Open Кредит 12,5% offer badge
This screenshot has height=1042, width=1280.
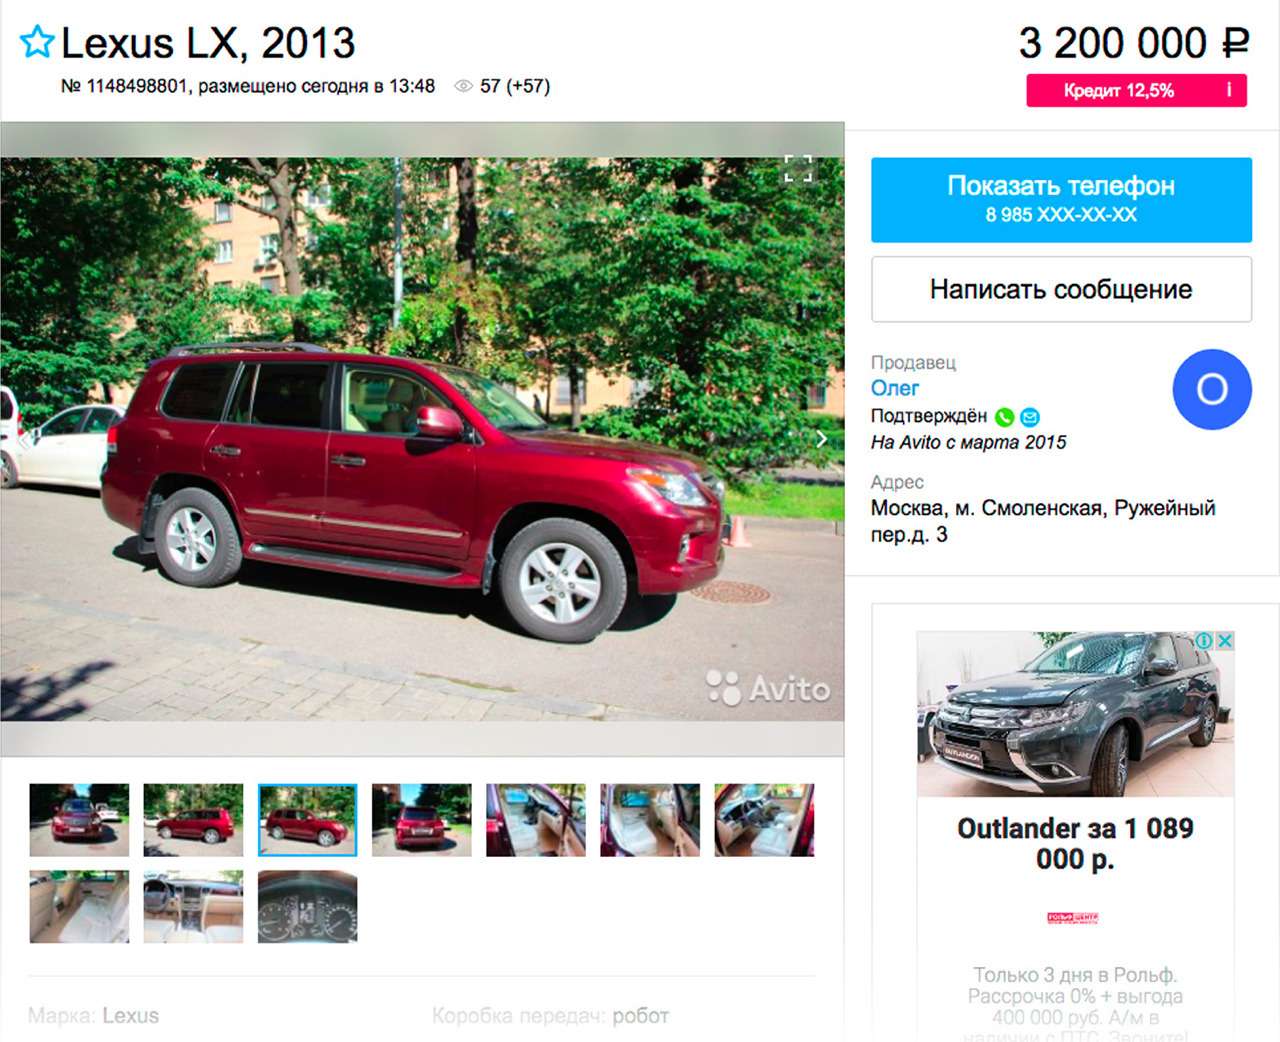coord(1136,90)
